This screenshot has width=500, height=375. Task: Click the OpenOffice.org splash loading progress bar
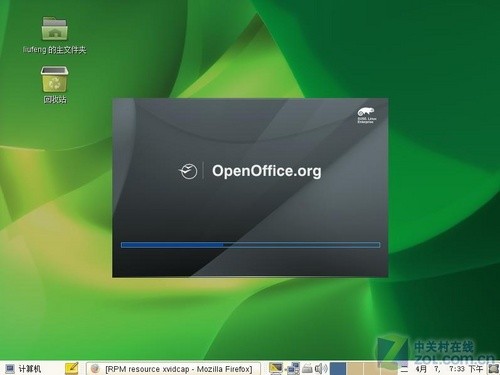click(x=250, y=245)
